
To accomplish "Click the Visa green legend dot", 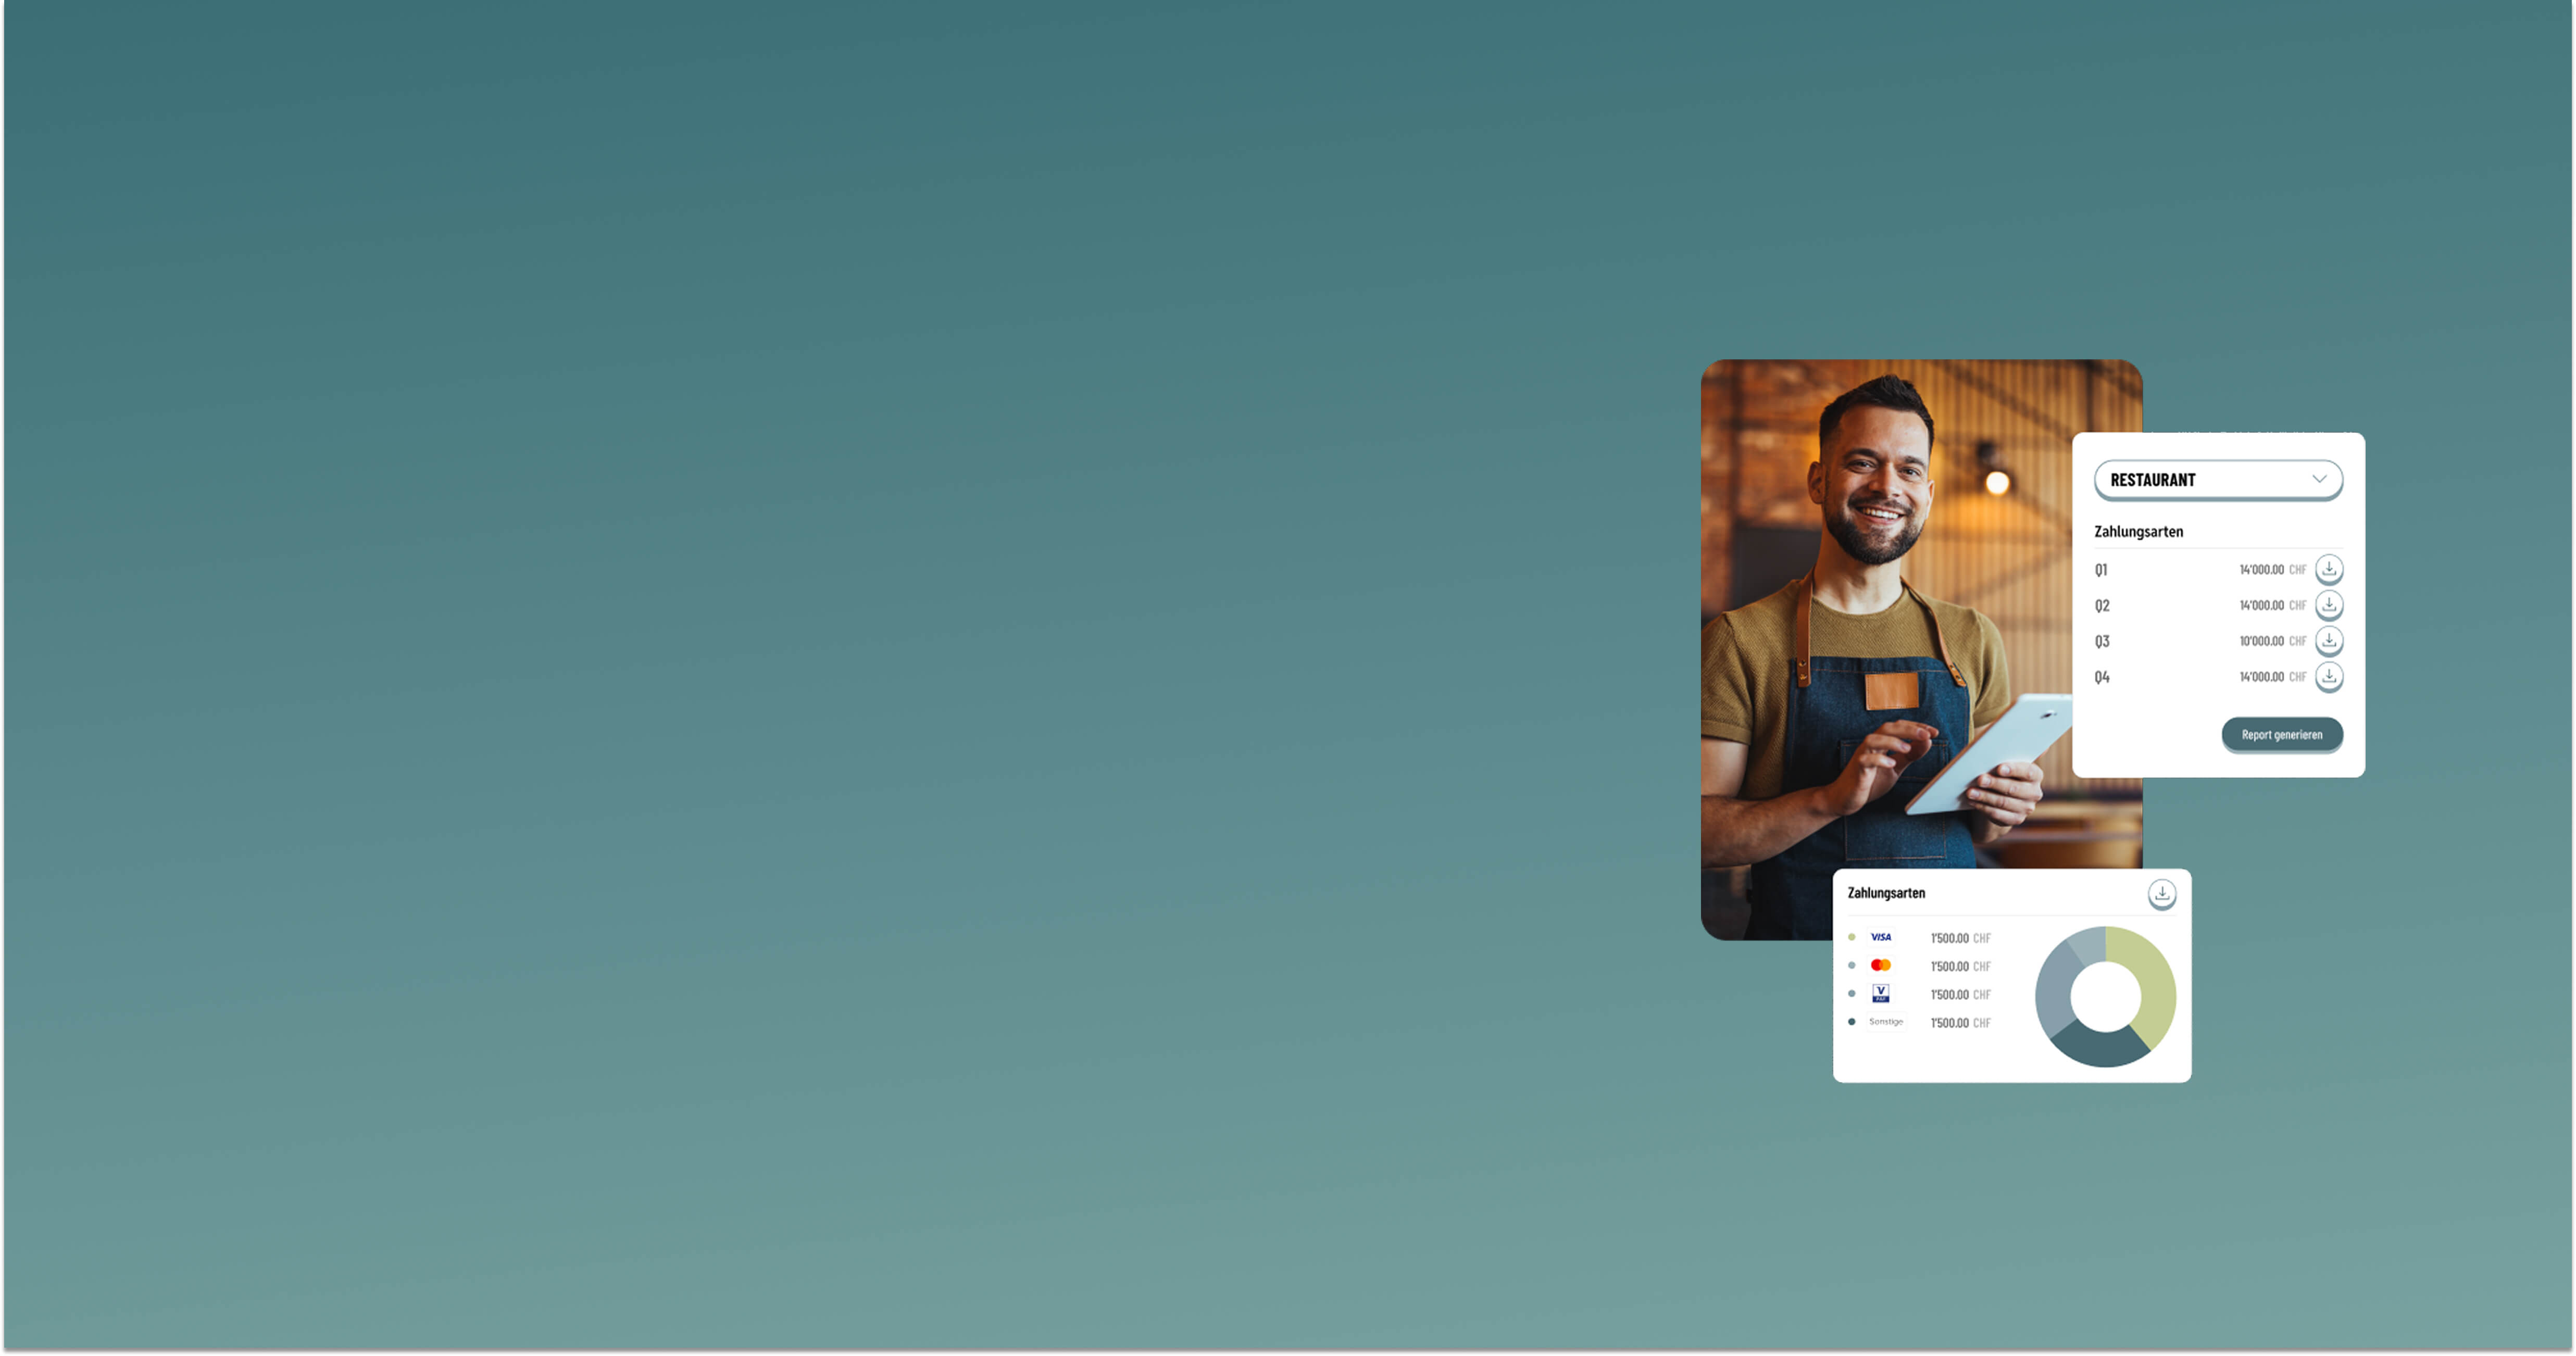I will 1852,937.
